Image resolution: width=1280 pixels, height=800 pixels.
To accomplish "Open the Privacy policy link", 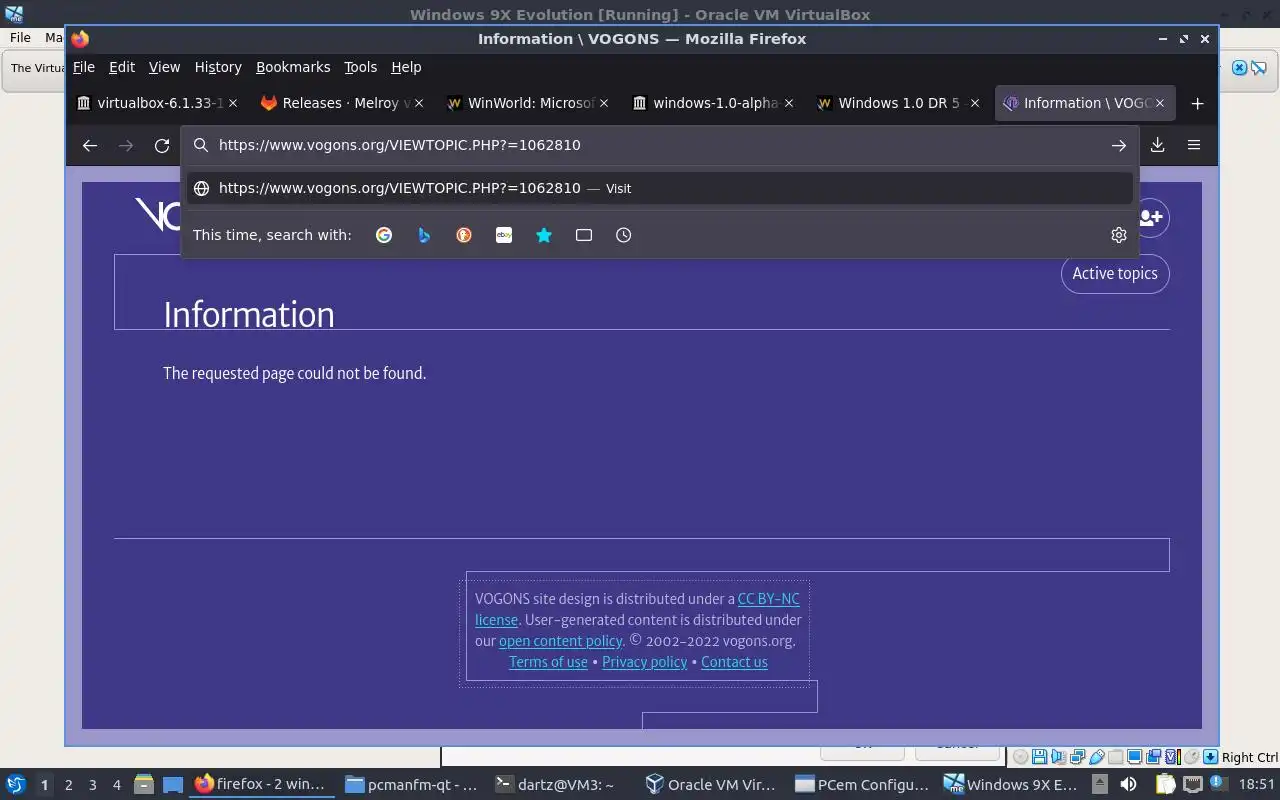I will pyautogui.click(x=644, y=662).
